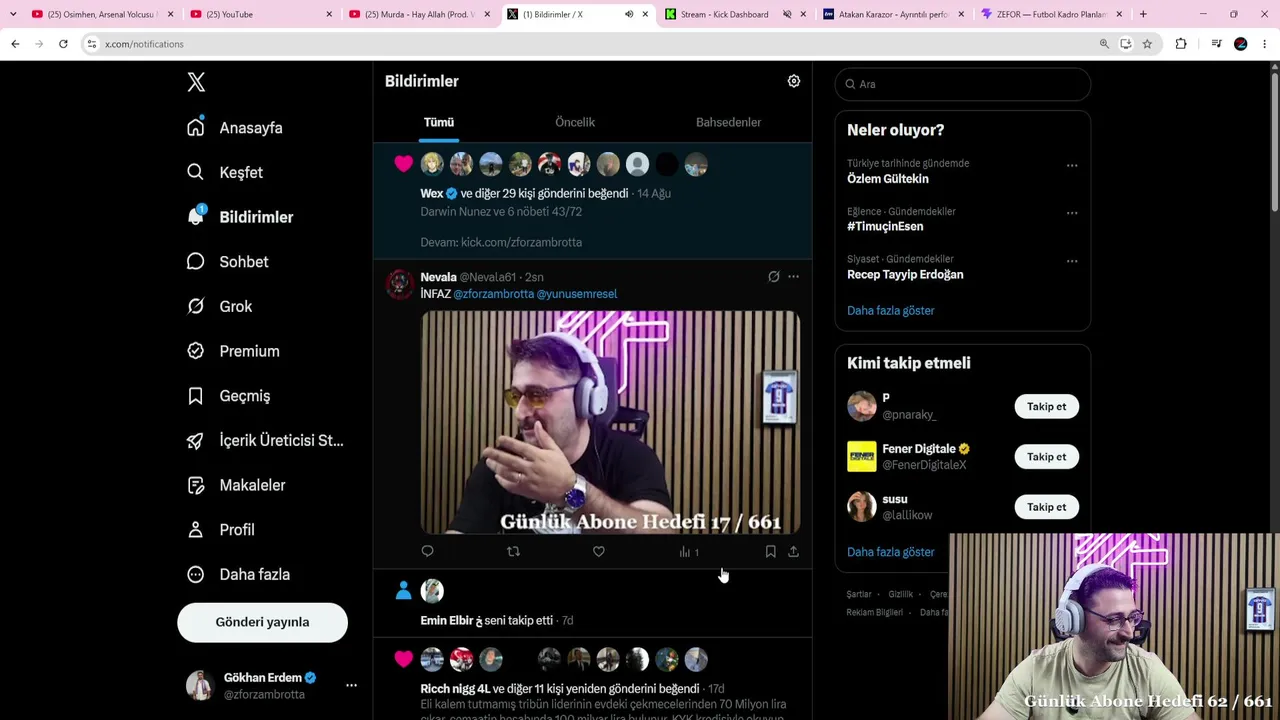Follow account P @pnaraky_

point(1046,407)
